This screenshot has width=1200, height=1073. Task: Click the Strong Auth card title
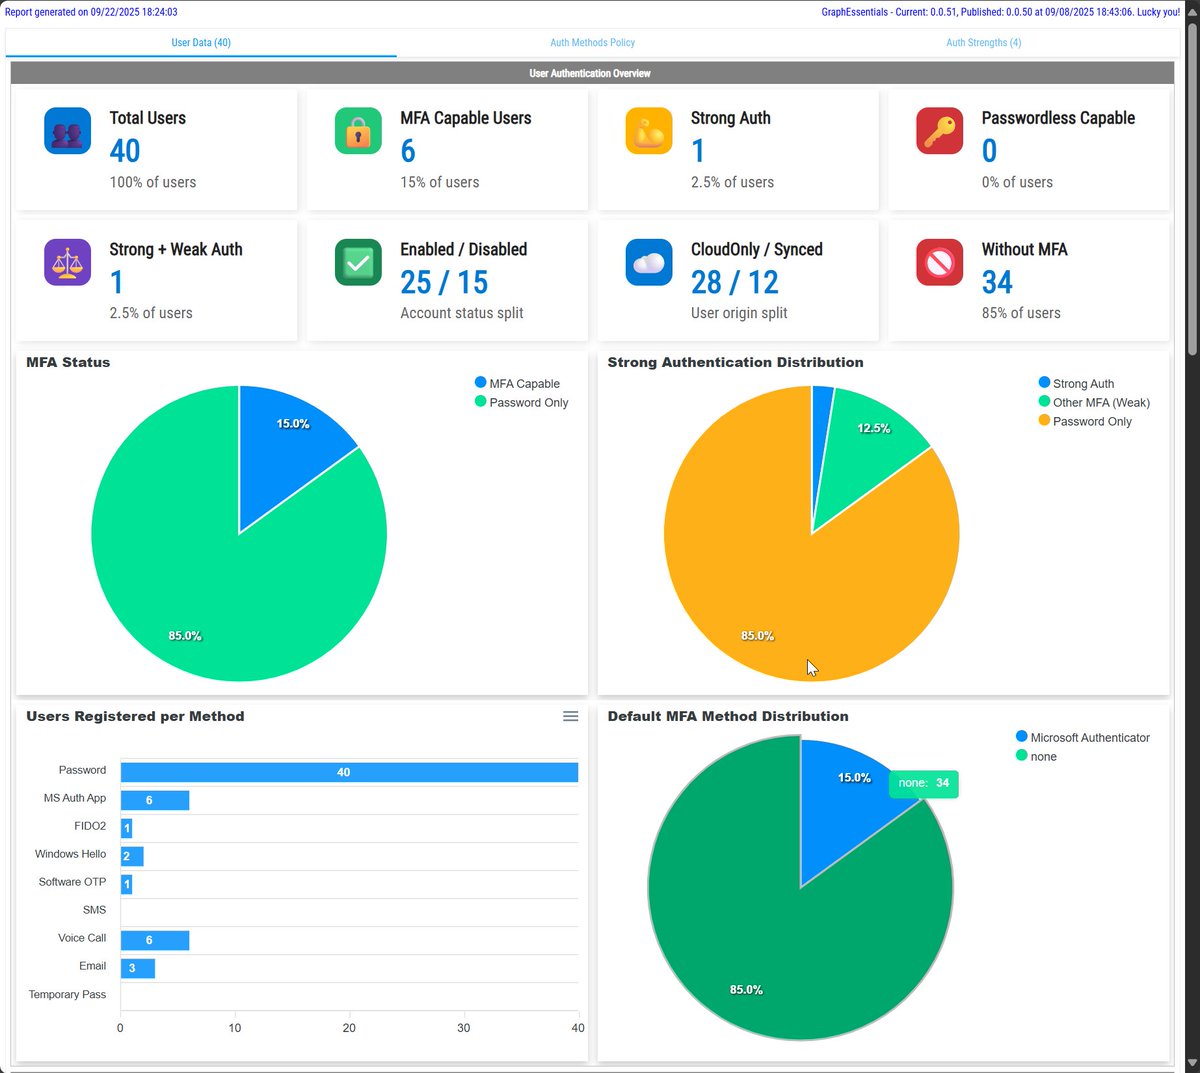tap(731, 118)
